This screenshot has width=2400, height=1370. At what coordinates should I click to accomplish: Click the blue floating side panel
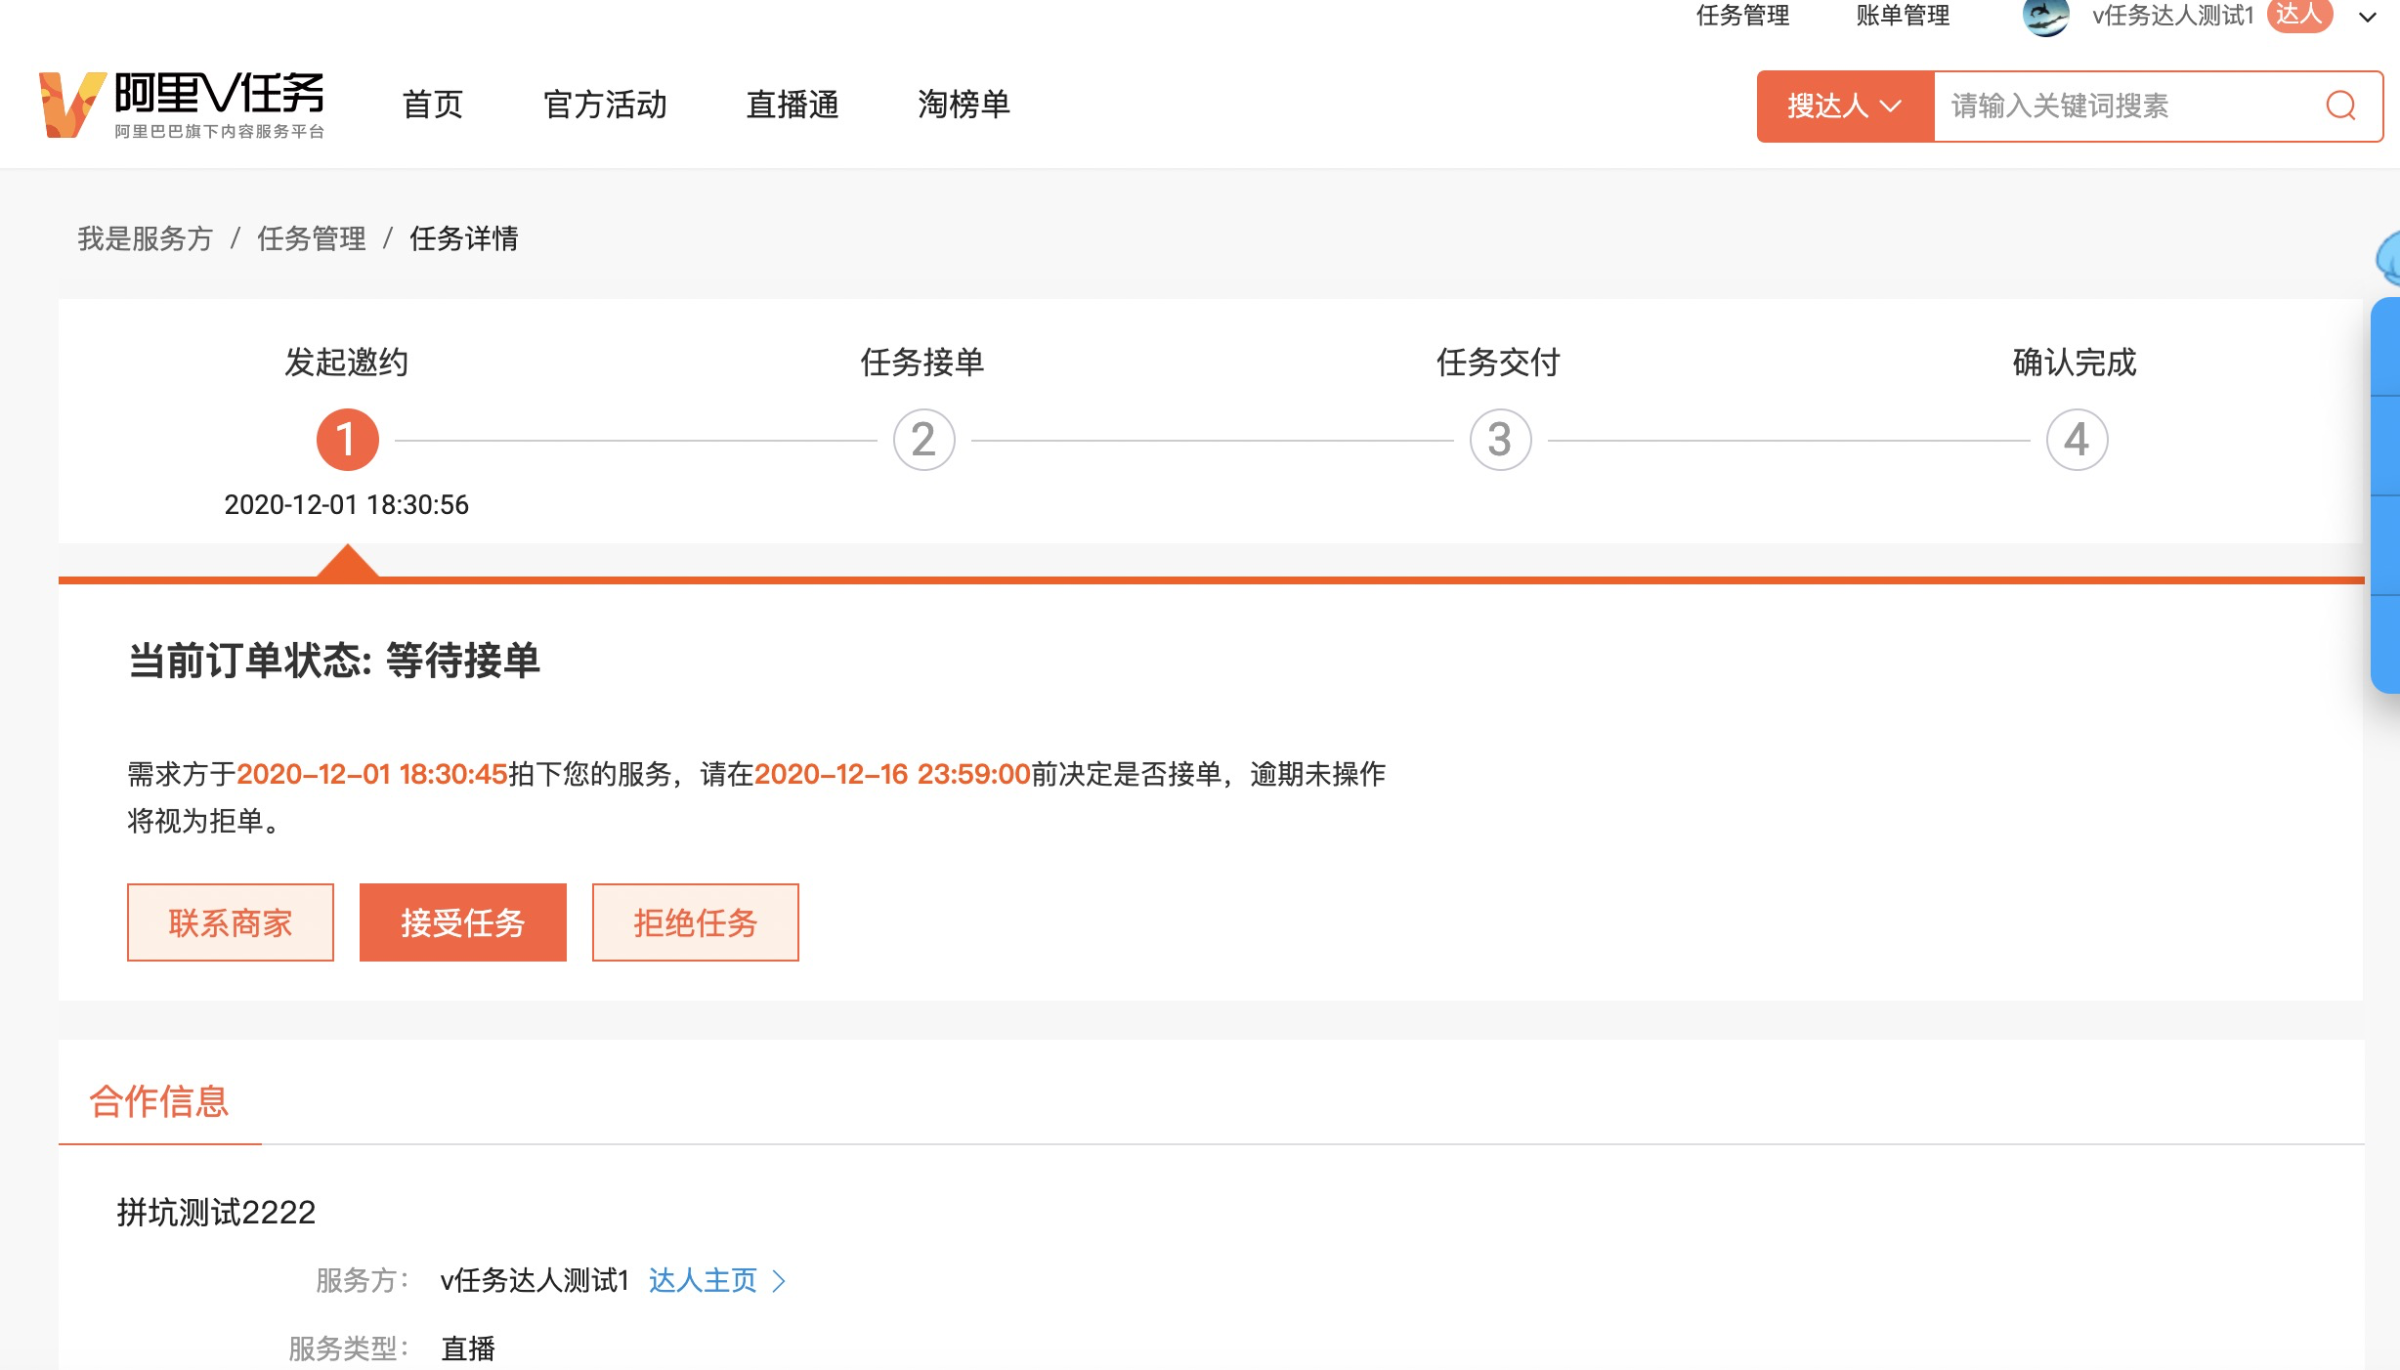(x=2386, y=494)
